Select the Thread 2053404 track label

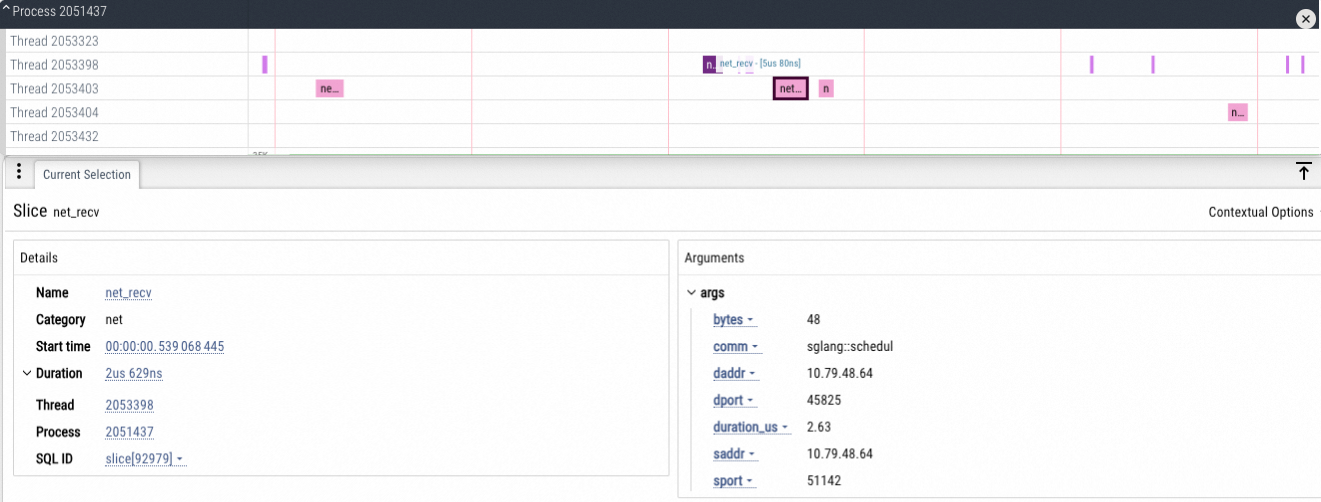tap(54, 113)
